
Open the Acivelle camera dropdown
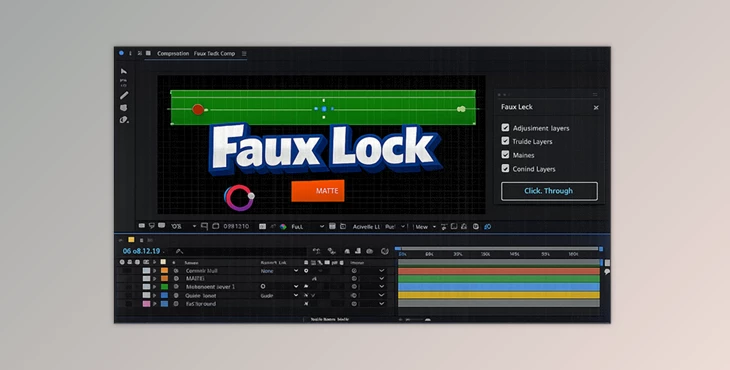[x=366, y=227]
